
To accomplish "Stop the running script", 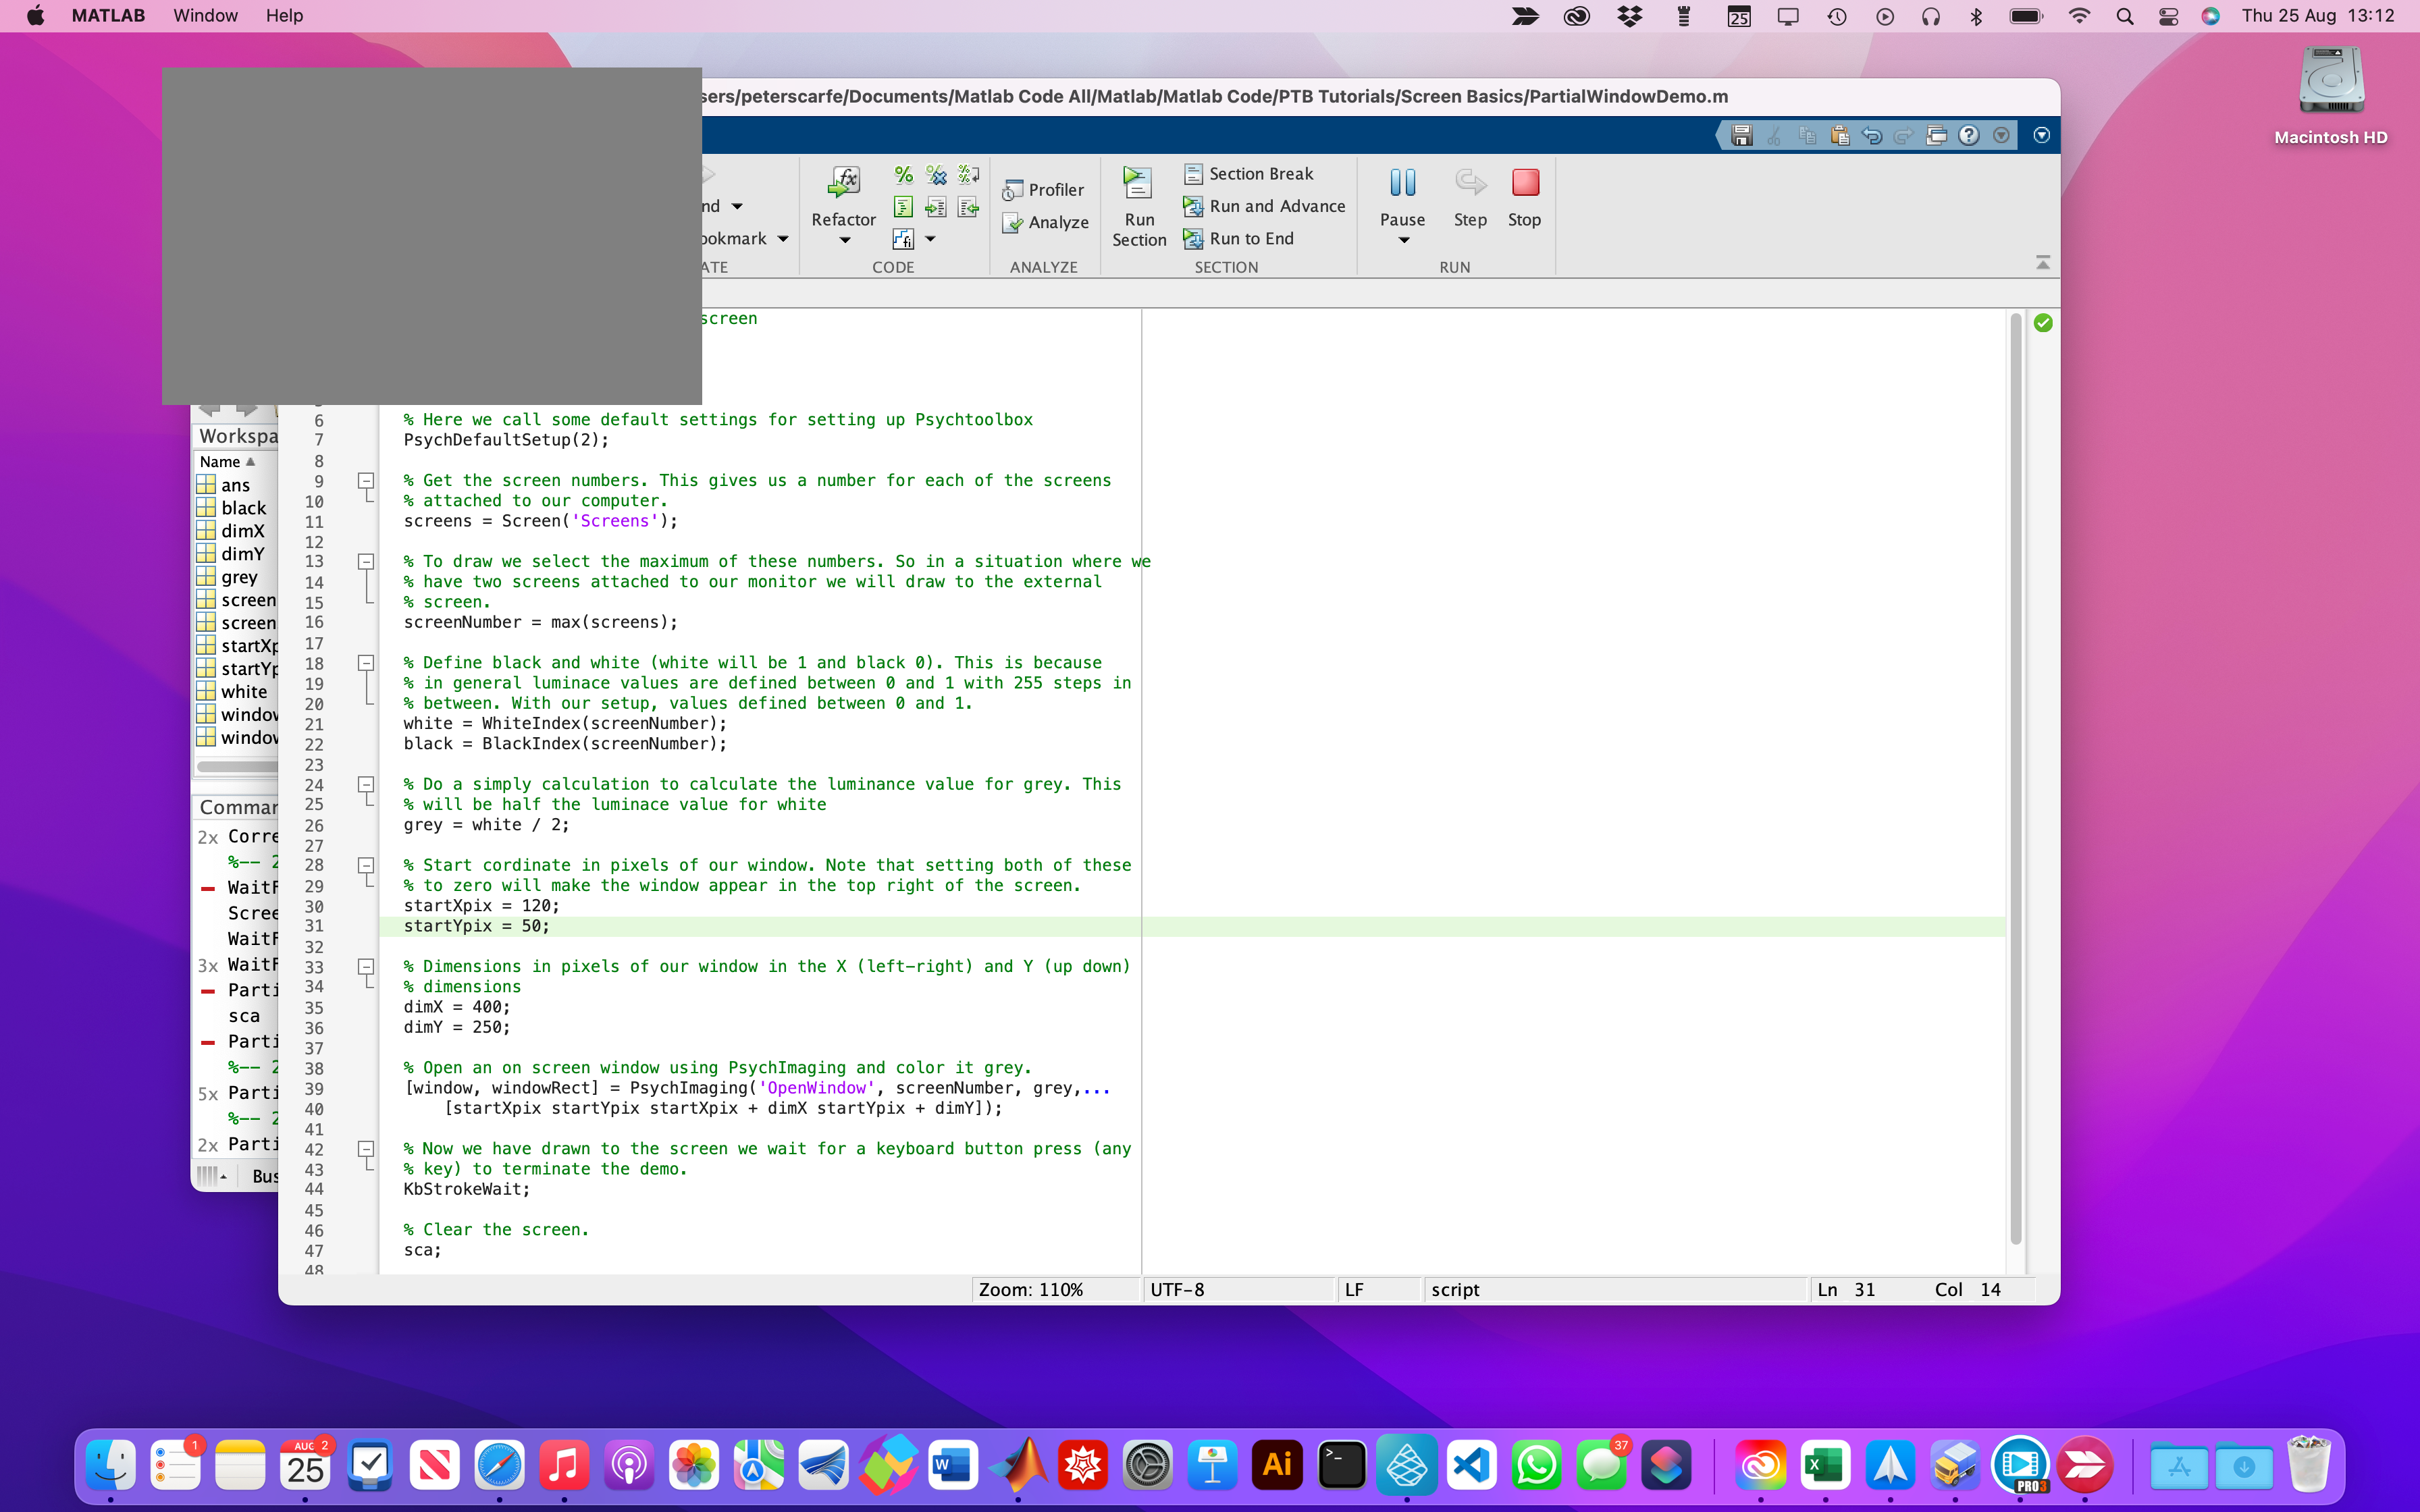I will tap(1525, 183).
